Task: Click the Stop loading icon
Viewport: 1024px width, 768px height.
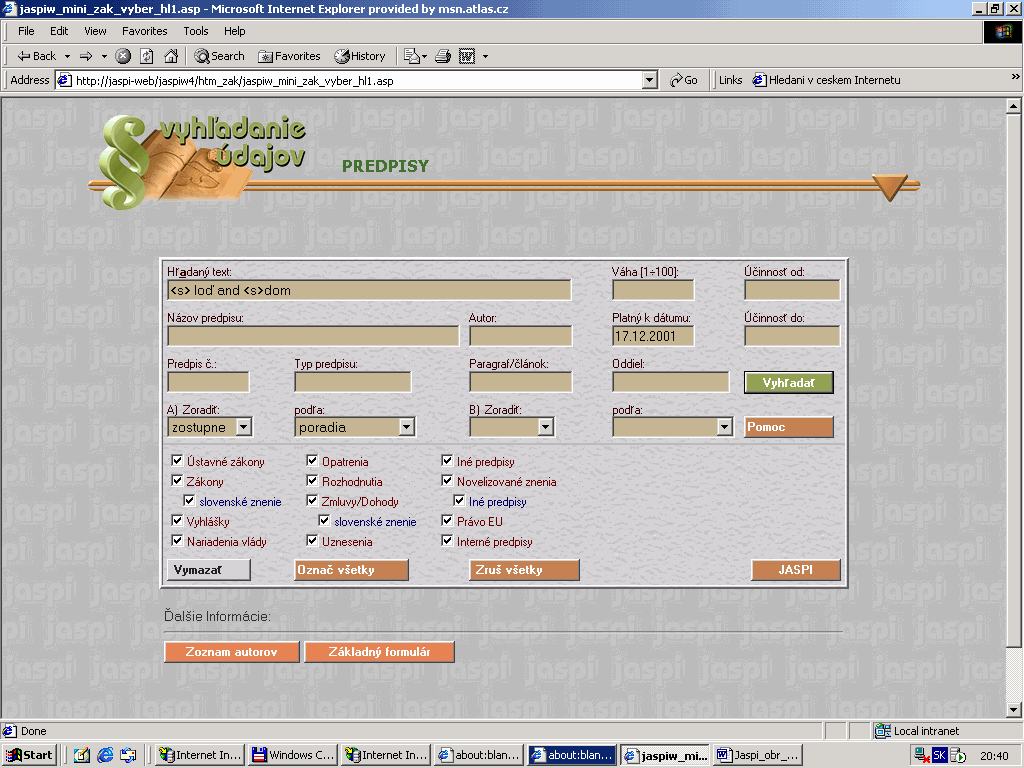Action: click(x=123, y=56)
